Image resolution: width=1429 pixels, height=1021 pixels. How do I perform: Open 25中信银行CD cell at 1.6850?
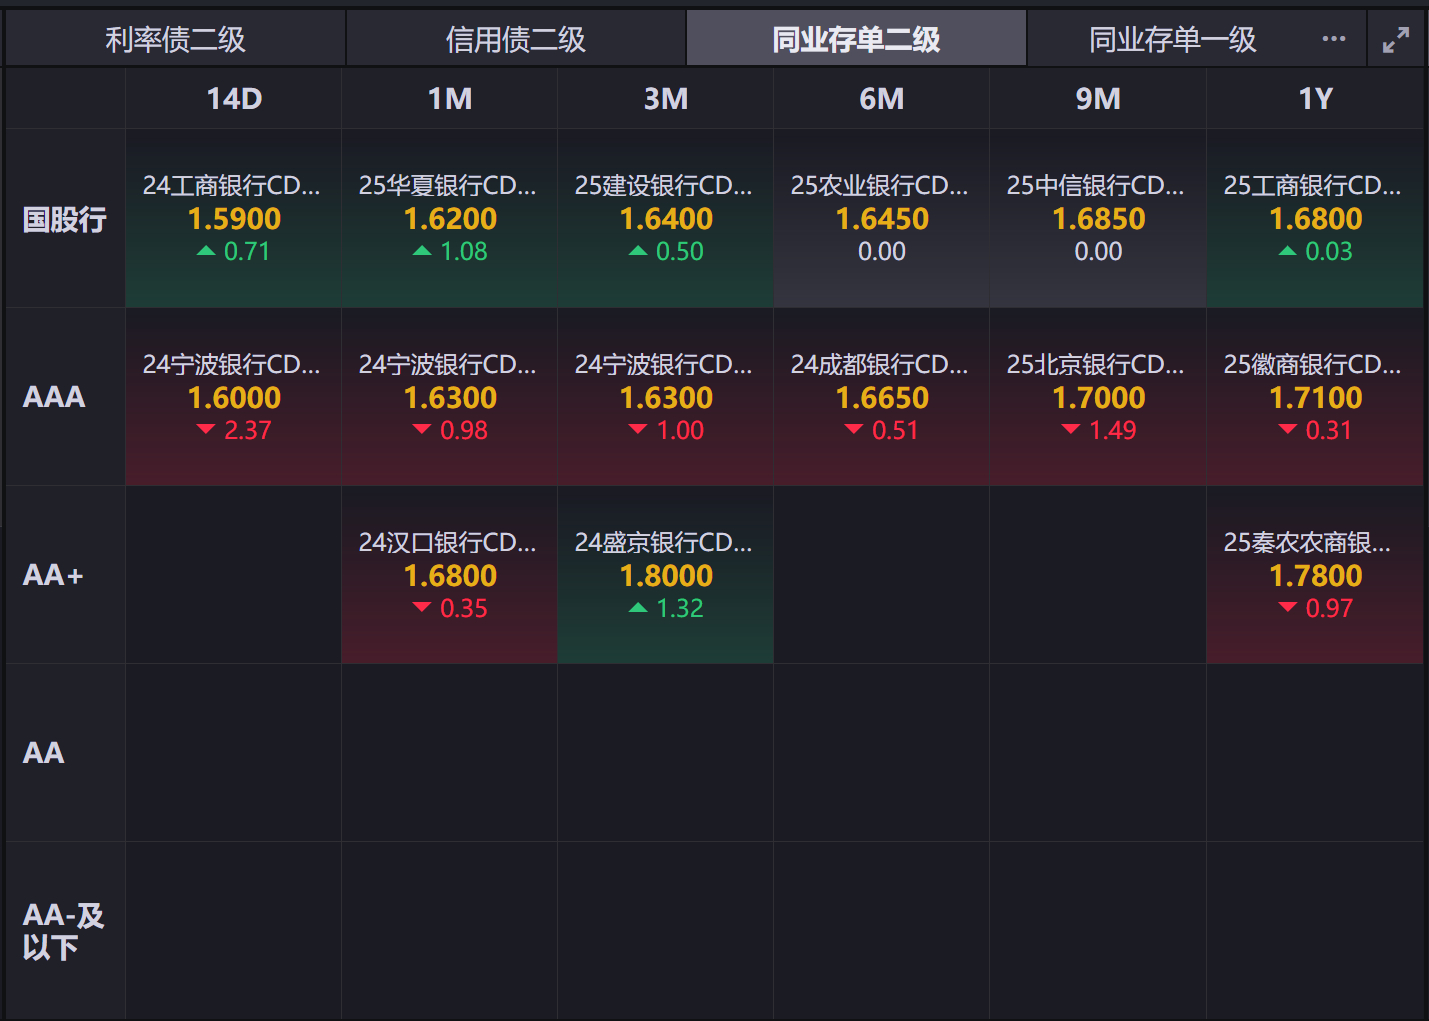1098,219
